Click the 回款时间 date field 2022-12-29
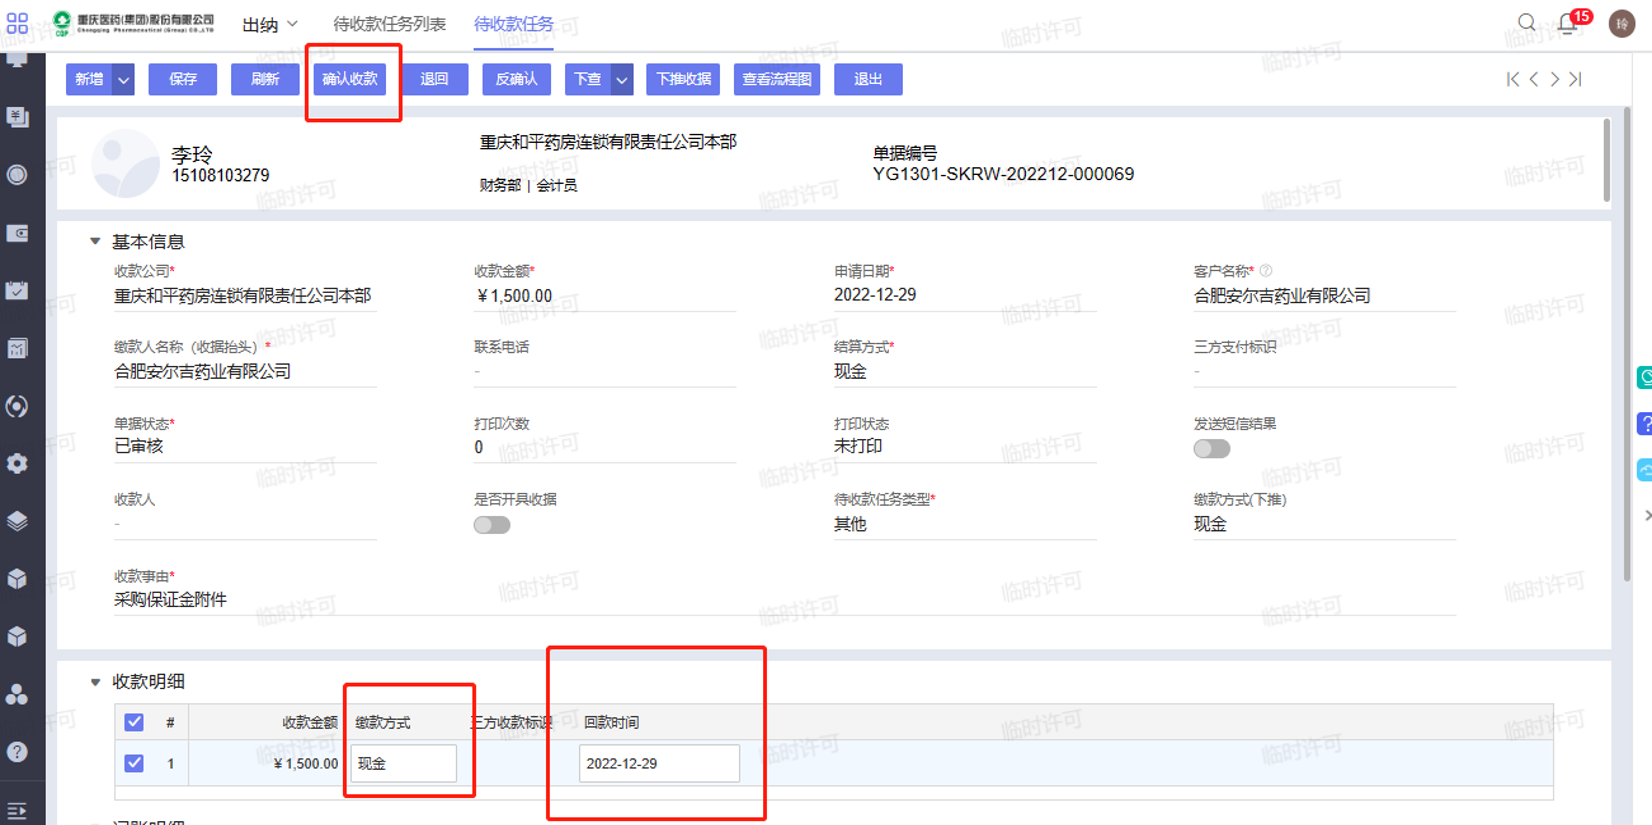 point(659,763)
